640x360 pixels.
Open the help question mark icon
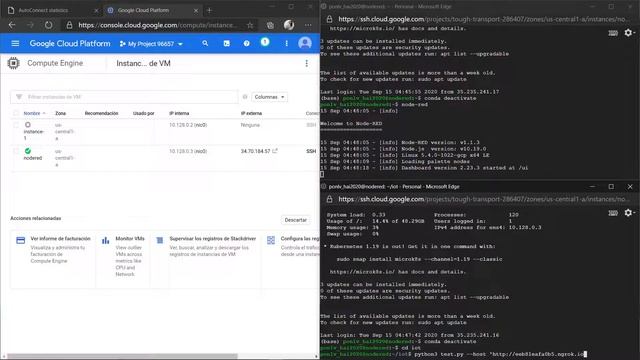tap(247, 43)
